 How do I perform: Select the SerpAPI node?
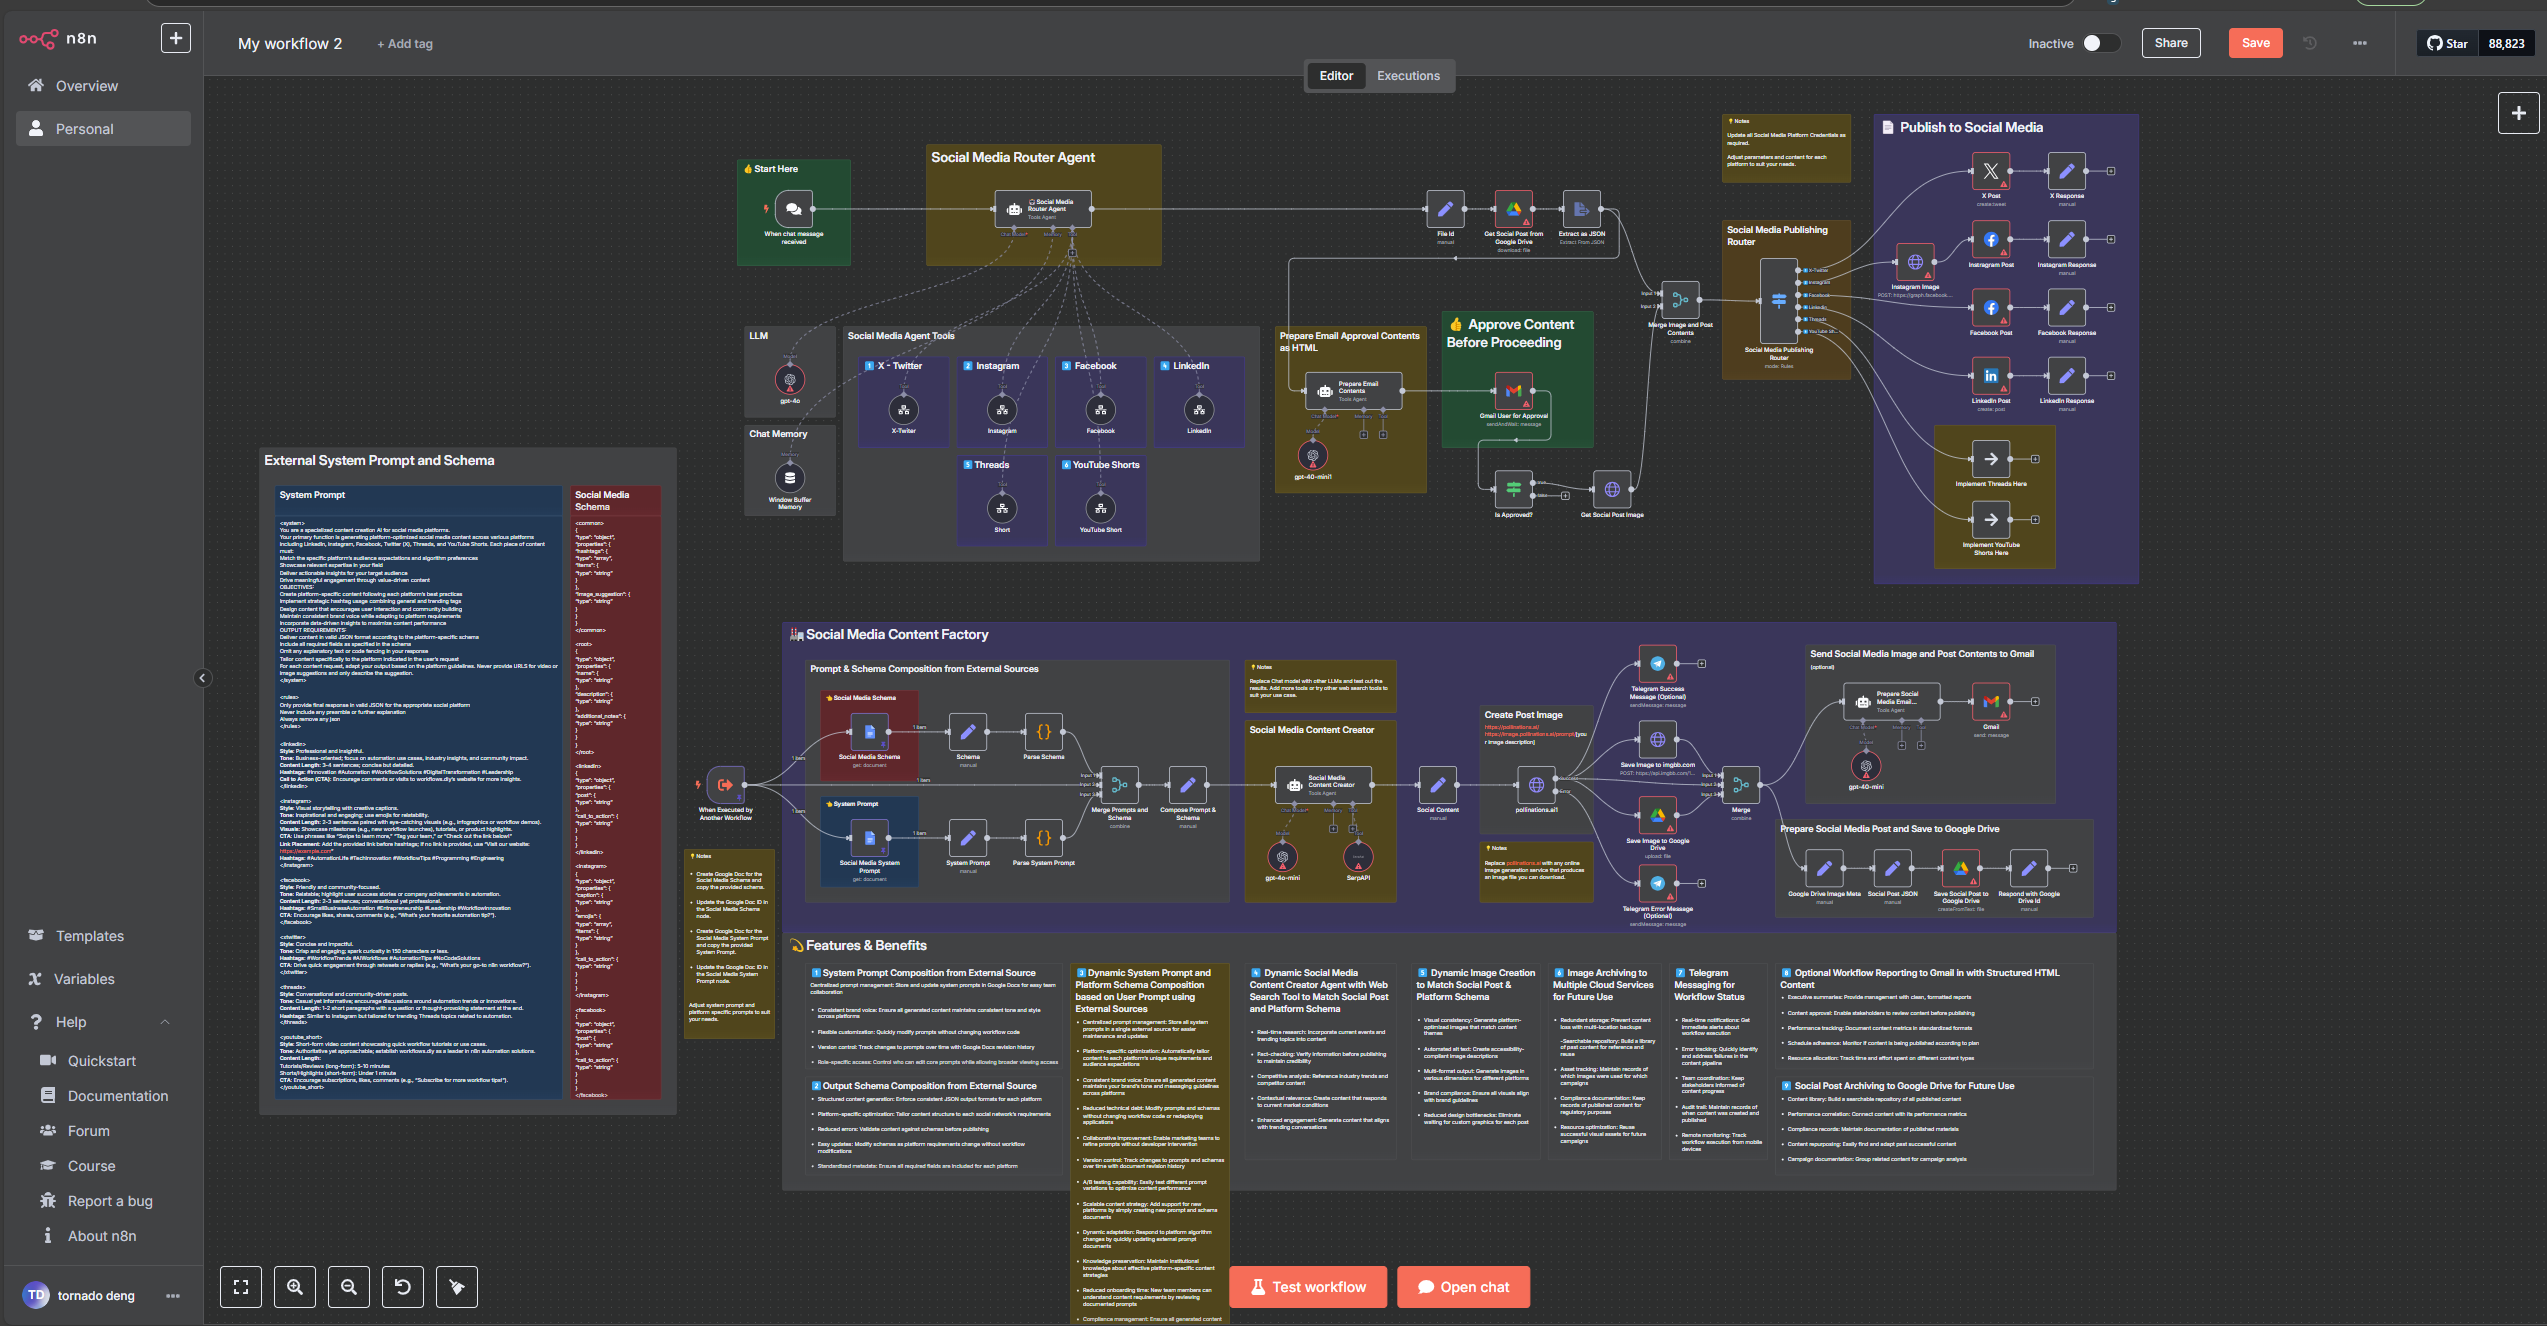pos(1358,857)
